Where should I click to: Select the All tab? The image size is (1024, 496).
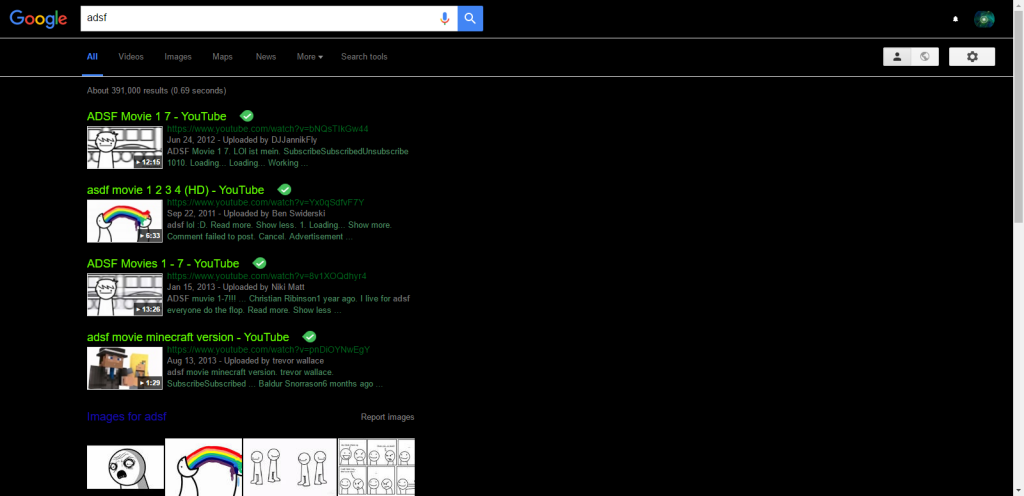click(92, 57)
